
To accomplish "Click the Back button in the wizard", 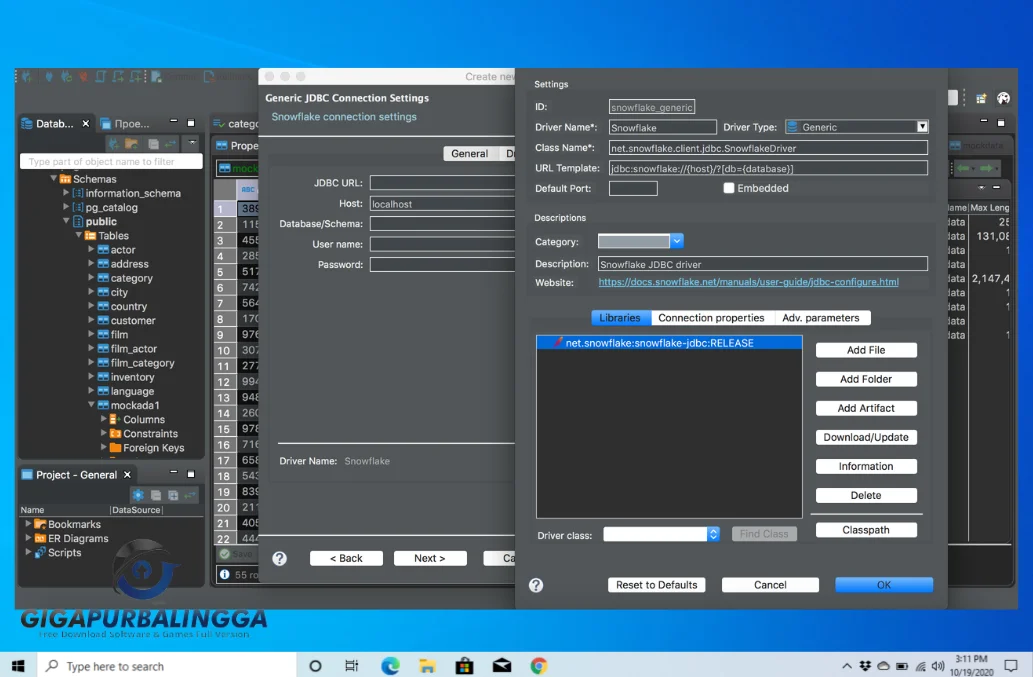I will [347, 558].
